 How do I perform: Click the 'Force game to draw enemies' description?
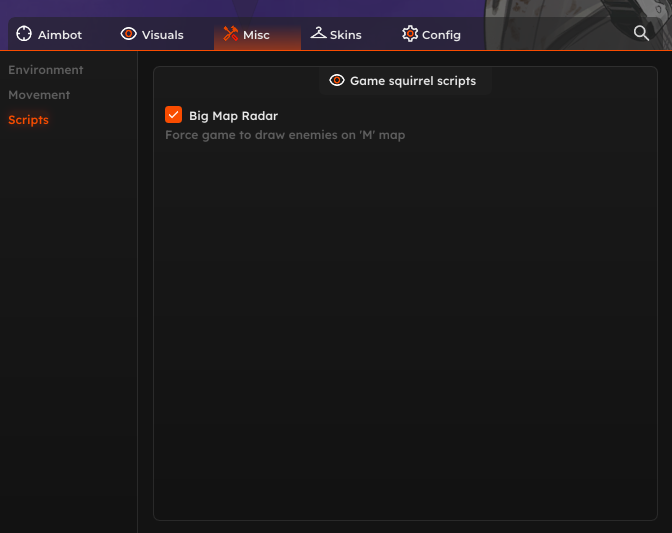[285, 135]
